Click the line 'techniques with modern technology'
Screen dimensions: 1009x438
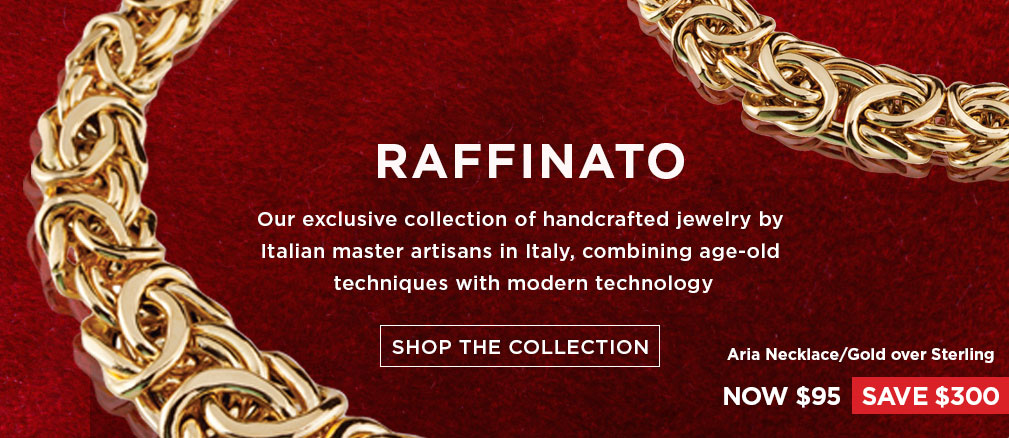[523, 283]
